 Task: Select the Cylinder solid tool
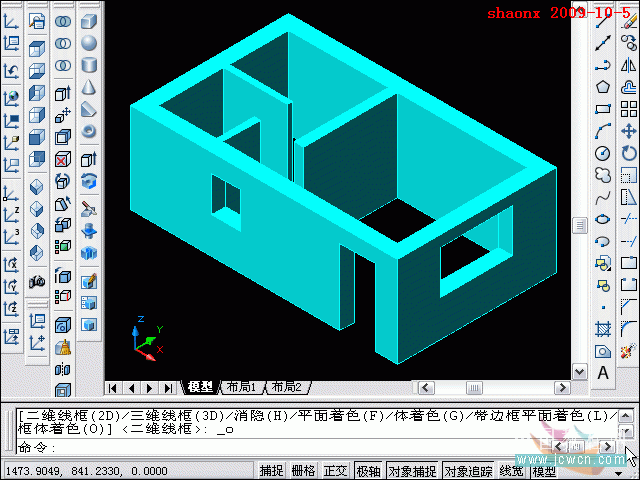pyautogui.click(x=89, y=64)
